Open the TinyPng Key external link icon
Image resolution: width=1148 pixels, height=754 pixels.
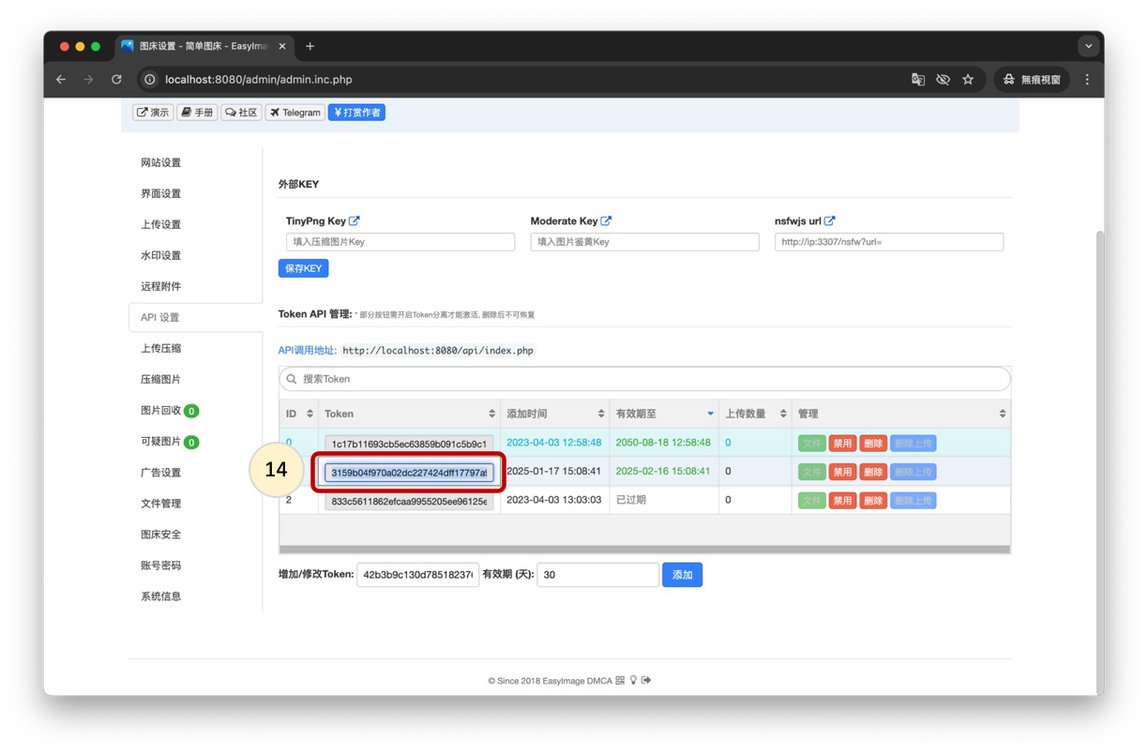tap(354, 221)
